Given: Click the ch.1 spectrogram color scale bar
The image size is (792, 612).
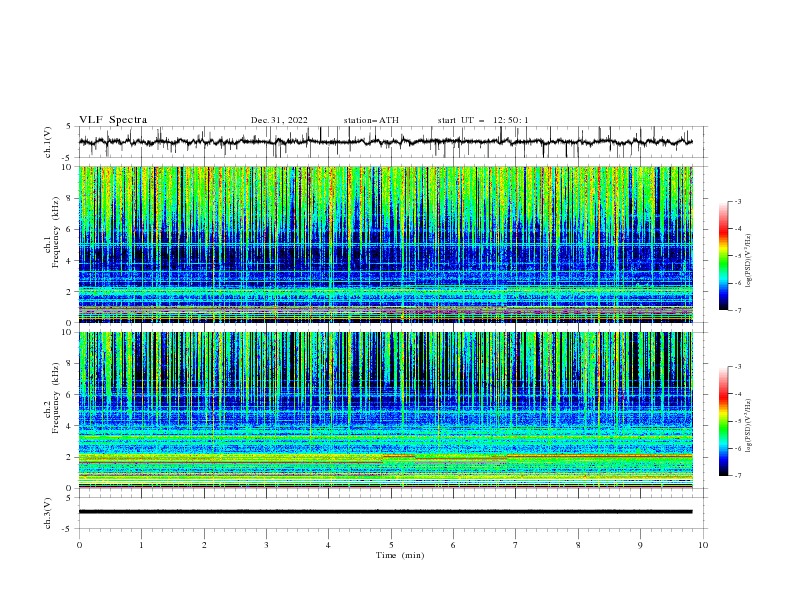Looking at the screenshot, I should click(723, 255).
